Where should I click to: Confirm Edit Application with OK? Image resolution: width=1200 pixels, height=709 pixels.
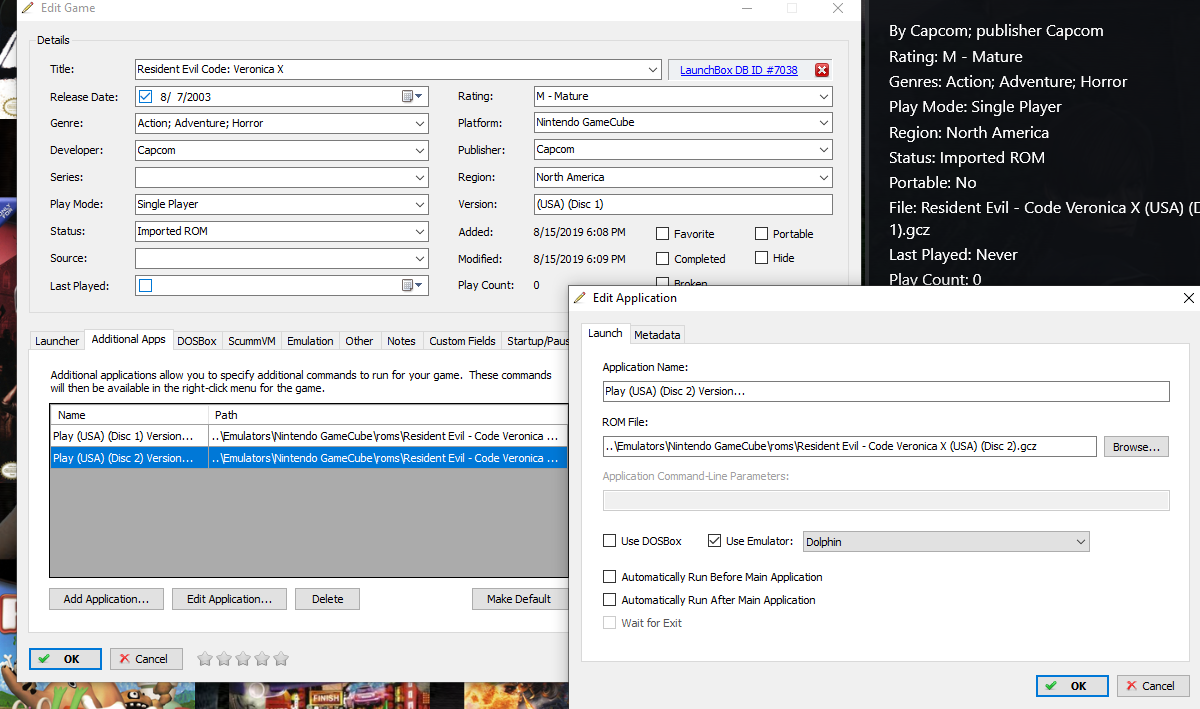pyautogui.click(x=1072, y=686)
